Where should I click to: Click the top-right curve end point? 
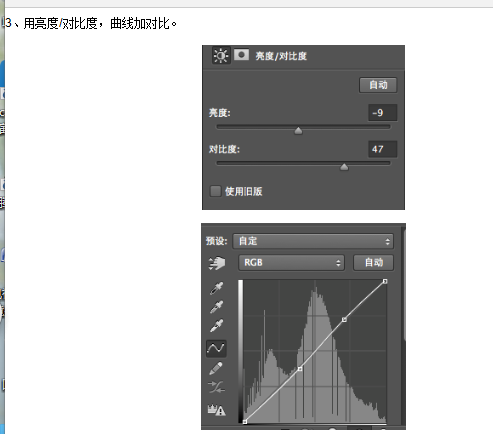tap(385, 281)
